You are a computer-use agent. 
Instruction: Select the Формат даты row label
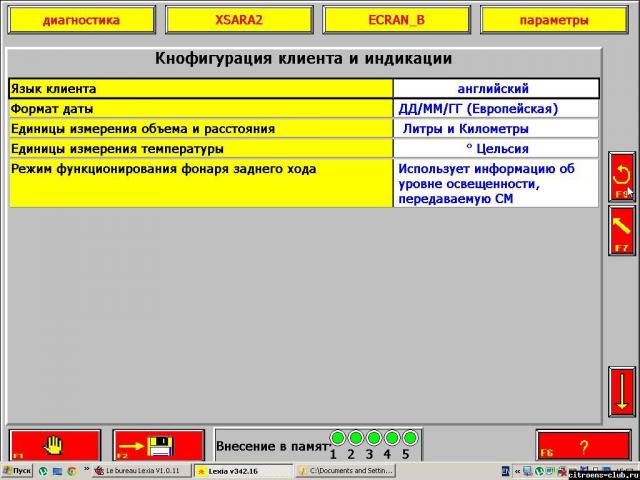coord(201,109)
